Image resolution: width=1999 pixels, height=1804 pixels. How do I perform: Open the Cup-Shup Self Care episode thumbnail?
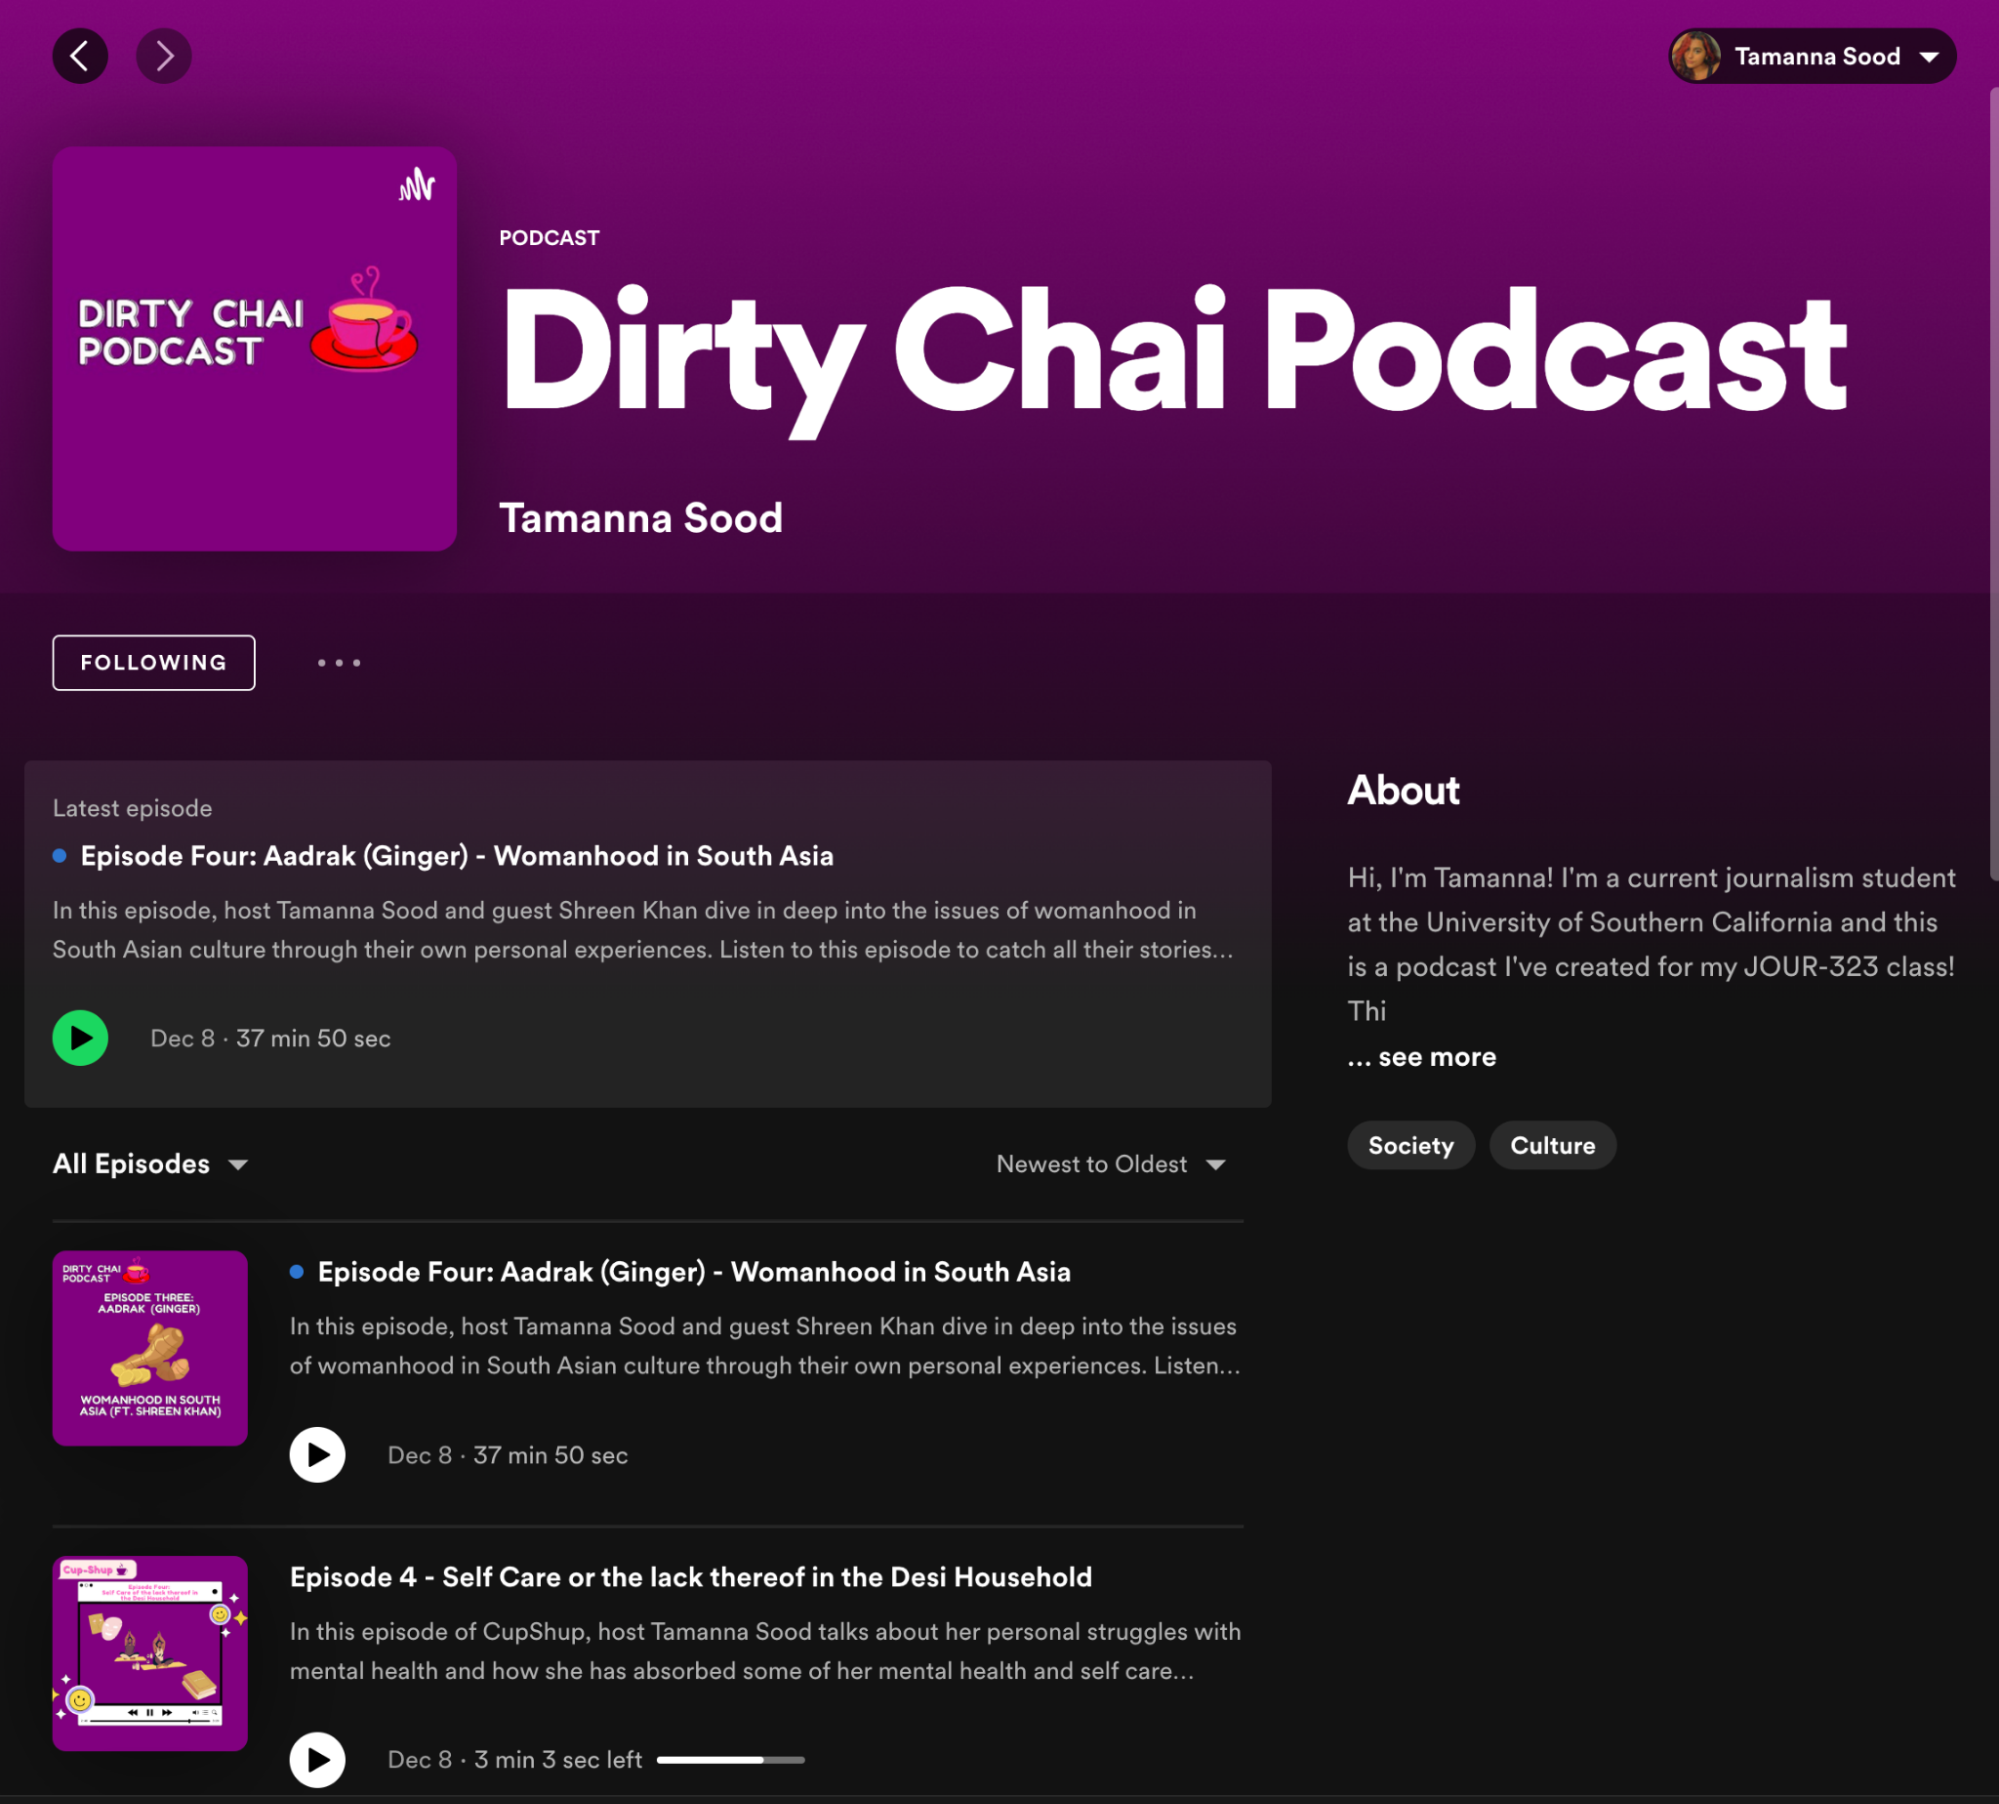(x=150, y=1653)
